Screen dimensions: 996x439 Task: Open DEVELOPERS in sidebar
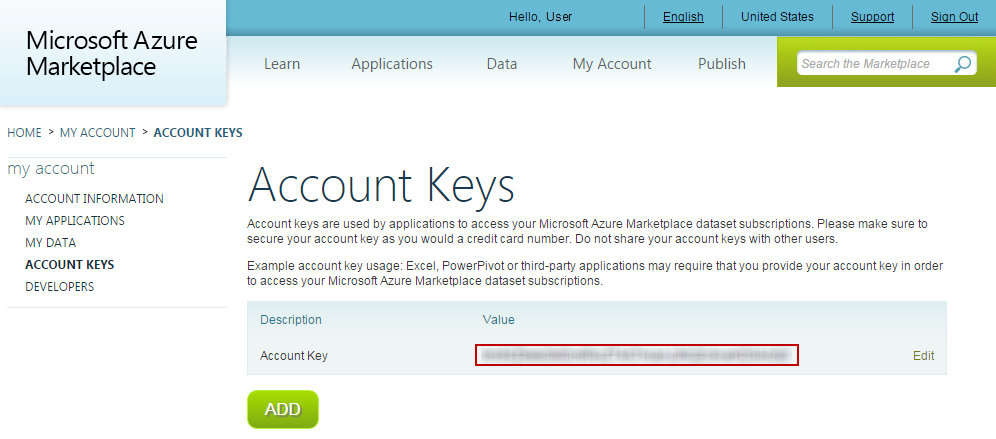tap(60, 287)
